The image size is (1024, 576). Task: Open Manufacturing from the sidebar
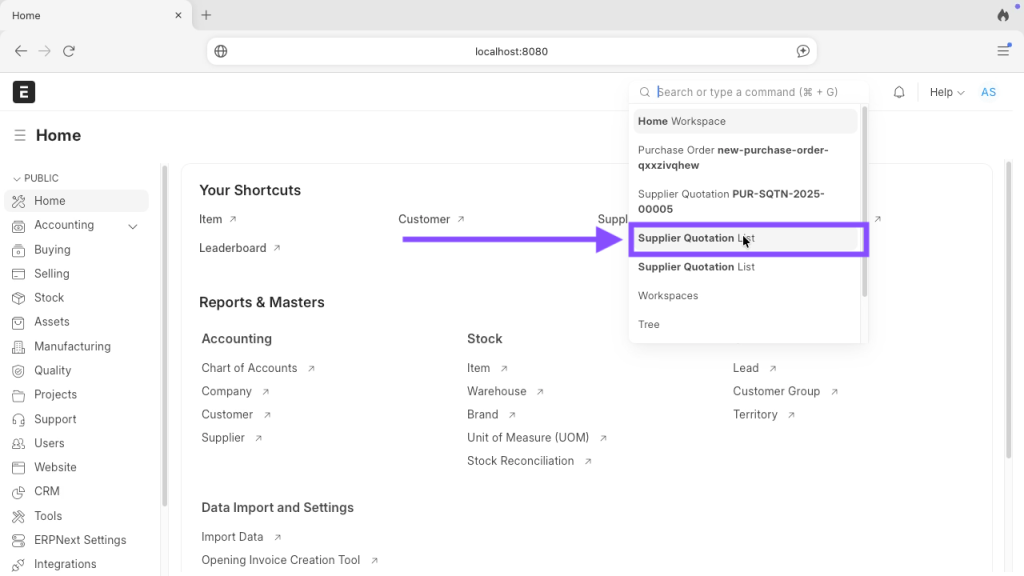[72, 346]
